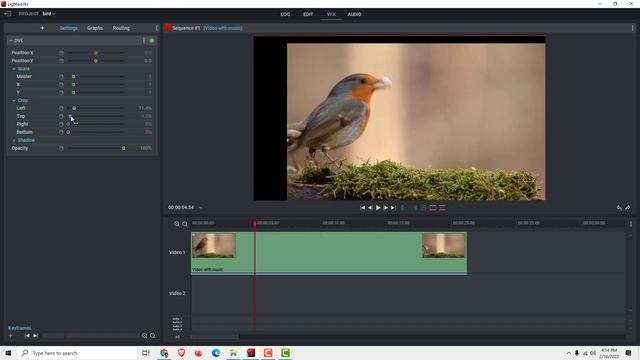Viewport: 640px width, 360px height.
Task: Collapse the Crop parameter group
Action: [x=14, y=100]
